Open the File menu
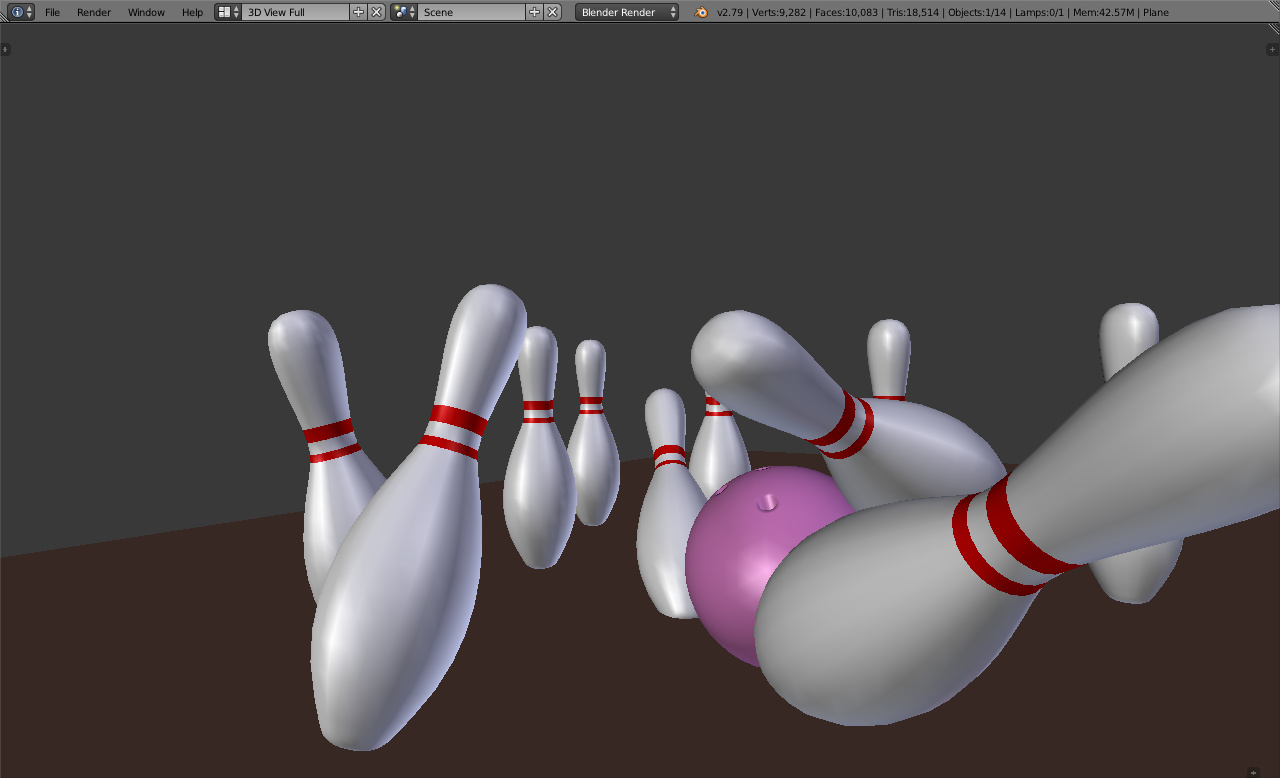This screenshot has height=778, width=1280. (x=52, y=12)
